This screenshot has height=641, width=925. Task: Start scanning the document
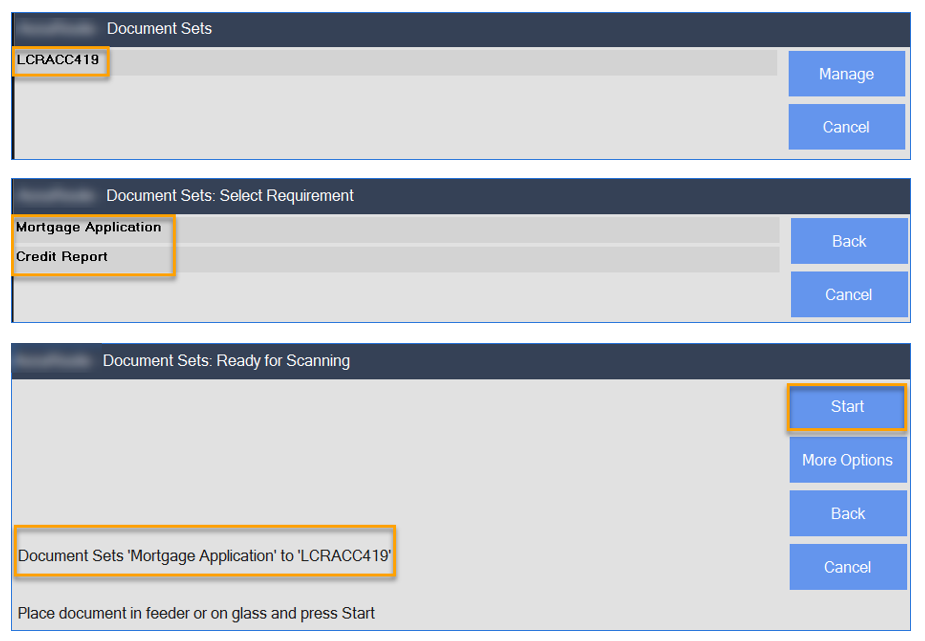click(847, 406)
